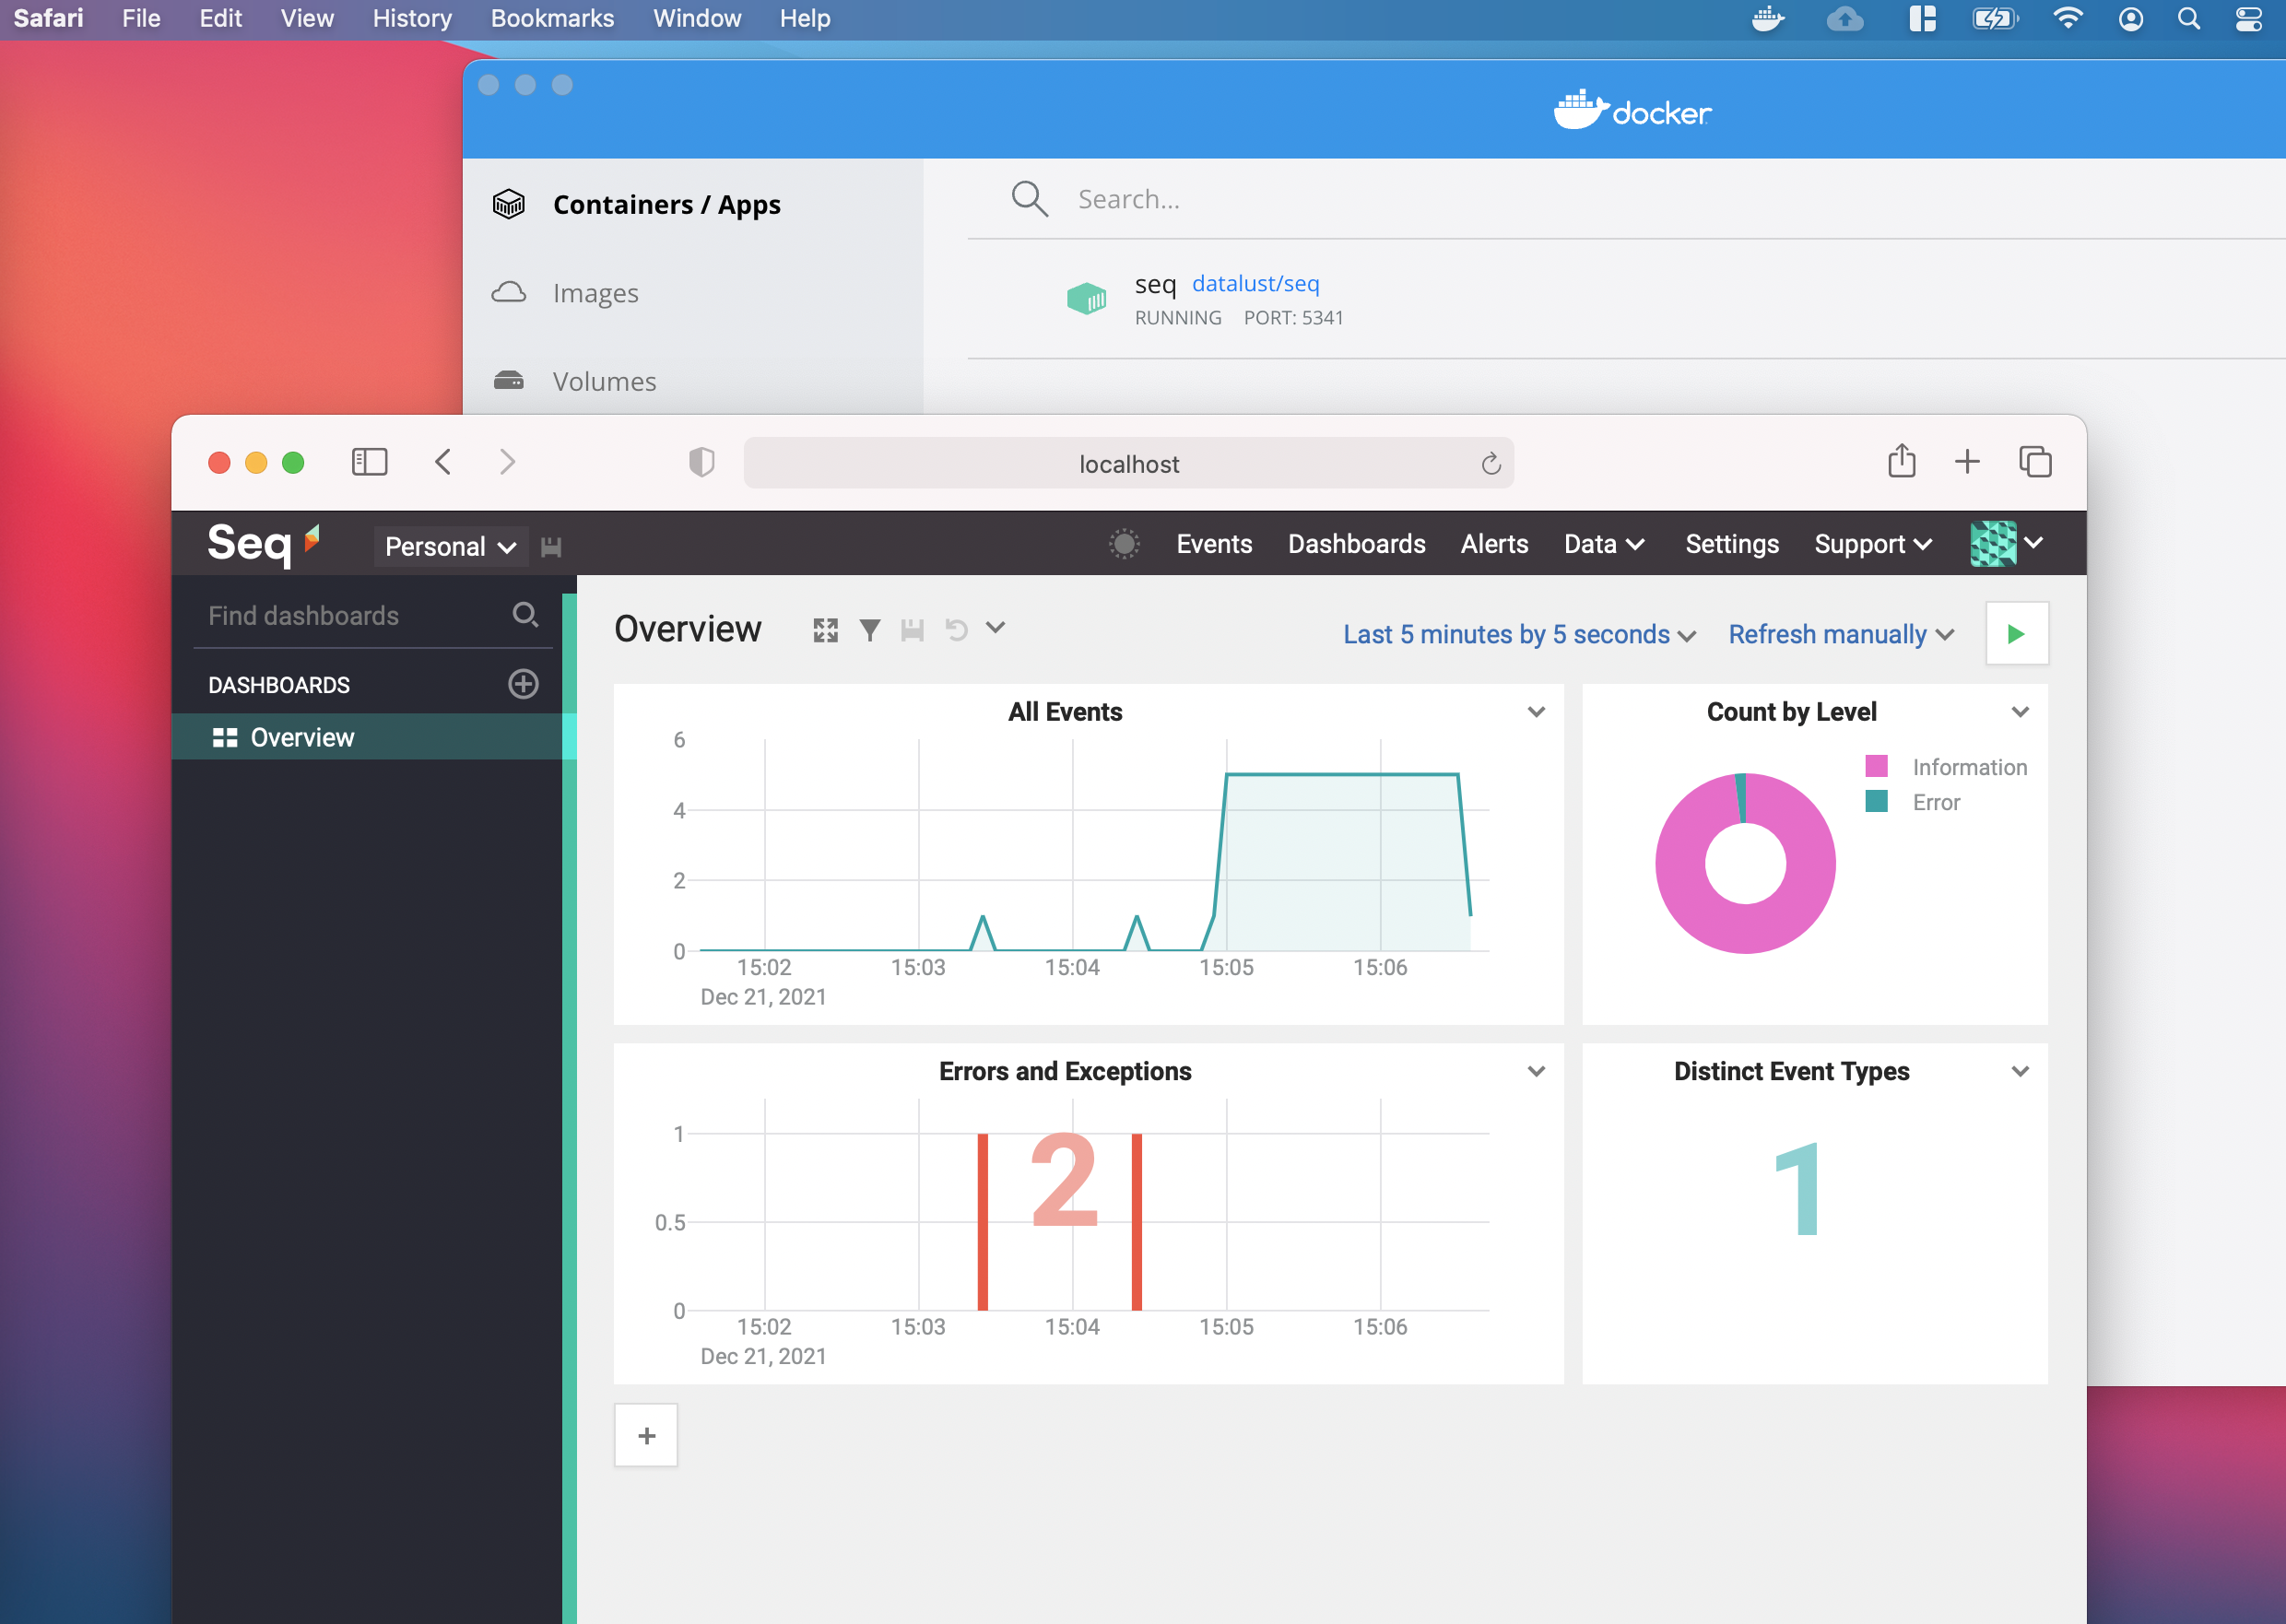The width and height of the screenshot is (2286, 1624).
Task: Open Control Center in menu bar
Action: [x=2248, y=19]
